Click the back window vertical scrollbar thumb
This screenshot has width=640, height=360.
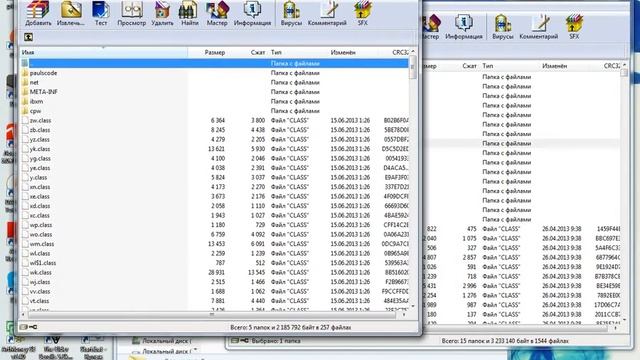(624, 72)
